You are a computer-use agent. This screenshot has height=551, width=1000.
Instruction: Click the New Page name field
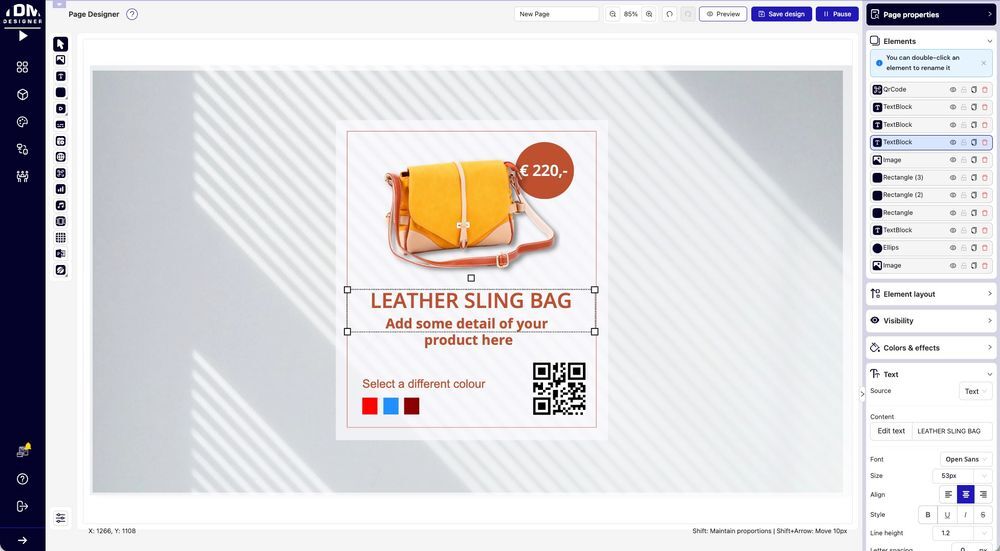point(556,14)
